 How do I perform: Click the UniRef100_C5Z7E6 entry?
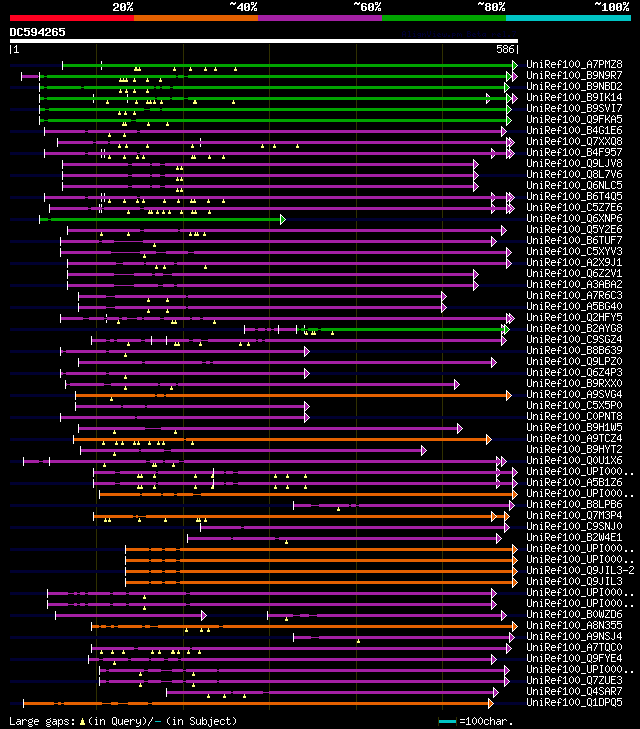(x=574, y=207)
